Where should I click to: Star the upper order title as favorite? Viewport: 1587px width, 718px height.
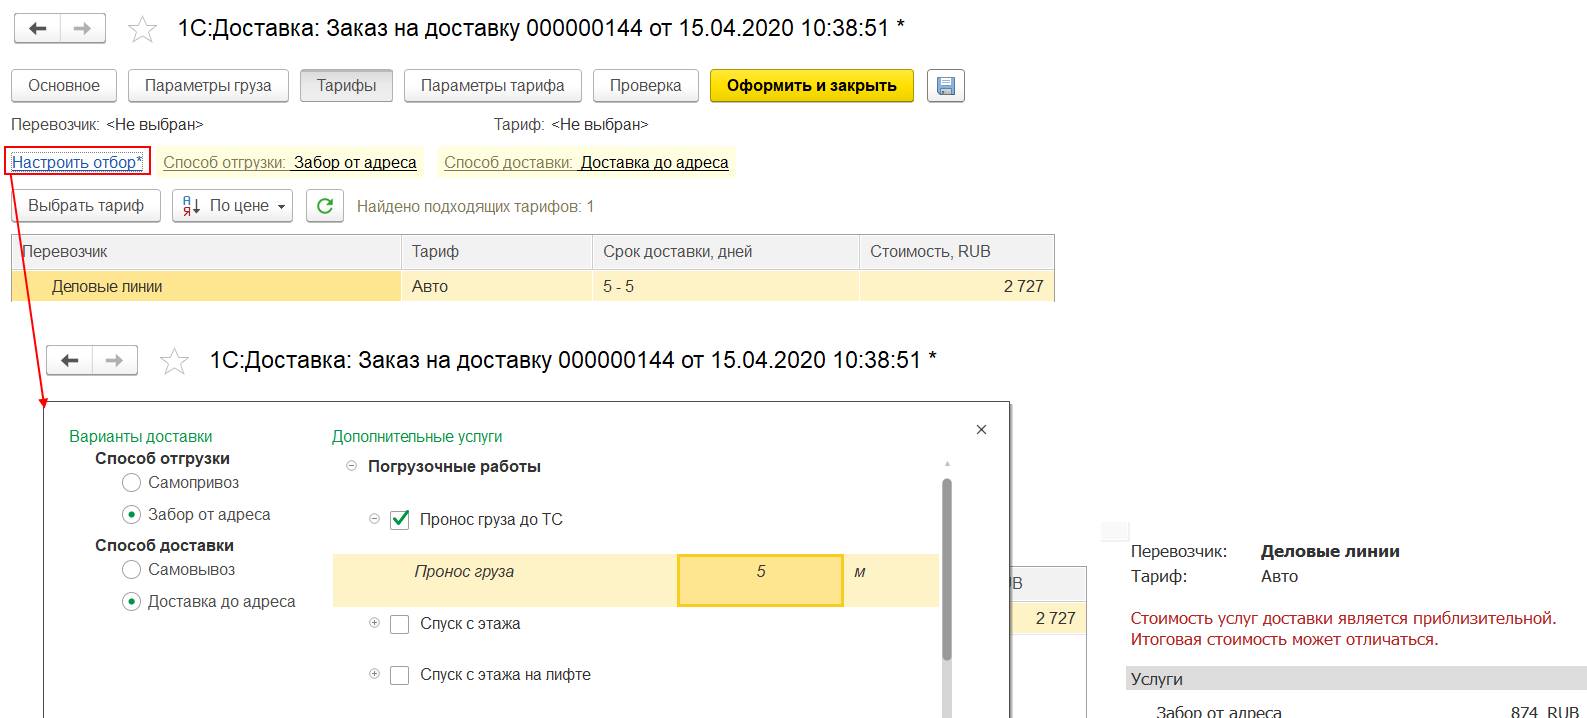coord(143,29)
